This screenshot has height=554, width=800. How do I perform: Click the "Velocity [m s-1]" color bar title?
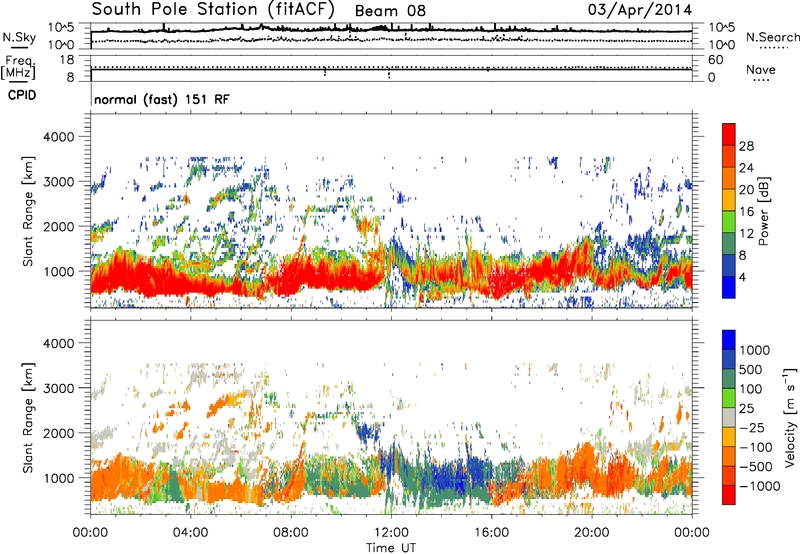click(790, 417)
